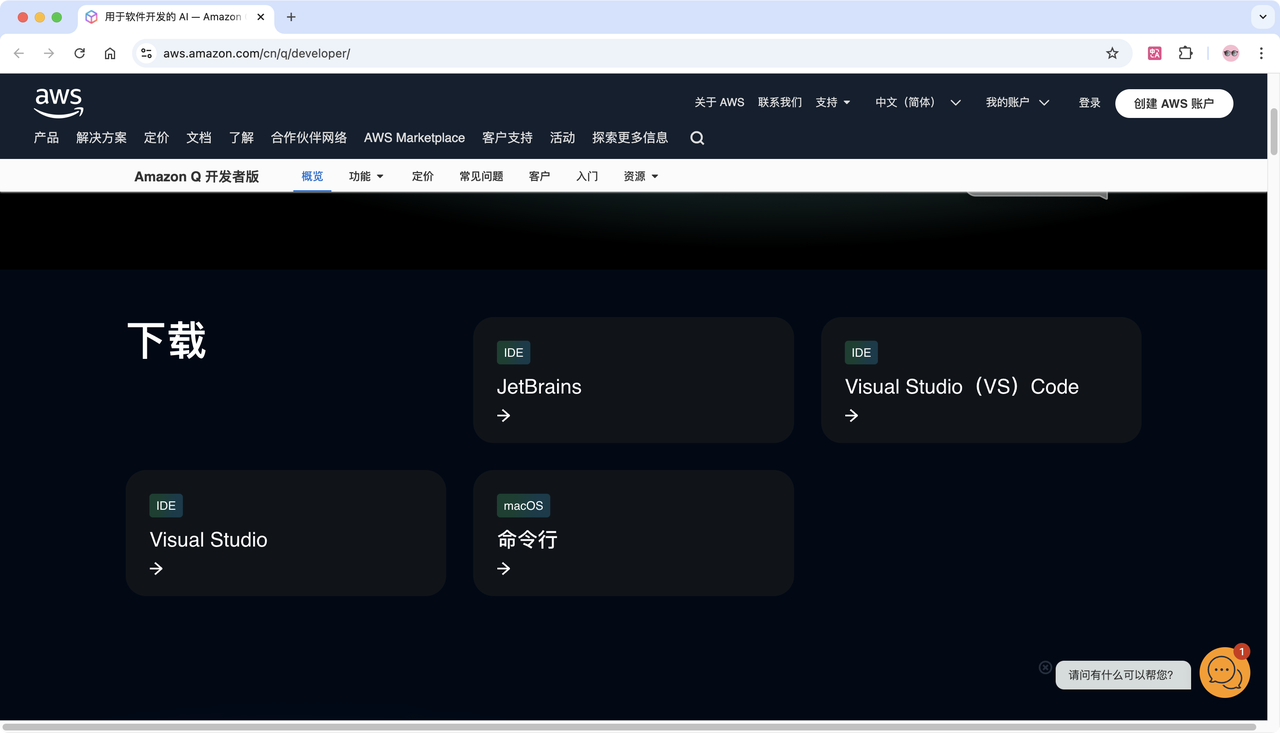Click the horizontal page scrollbar
Viewport: 1280px width, 733px height.
pyautogui.click(x=627, y=727)
